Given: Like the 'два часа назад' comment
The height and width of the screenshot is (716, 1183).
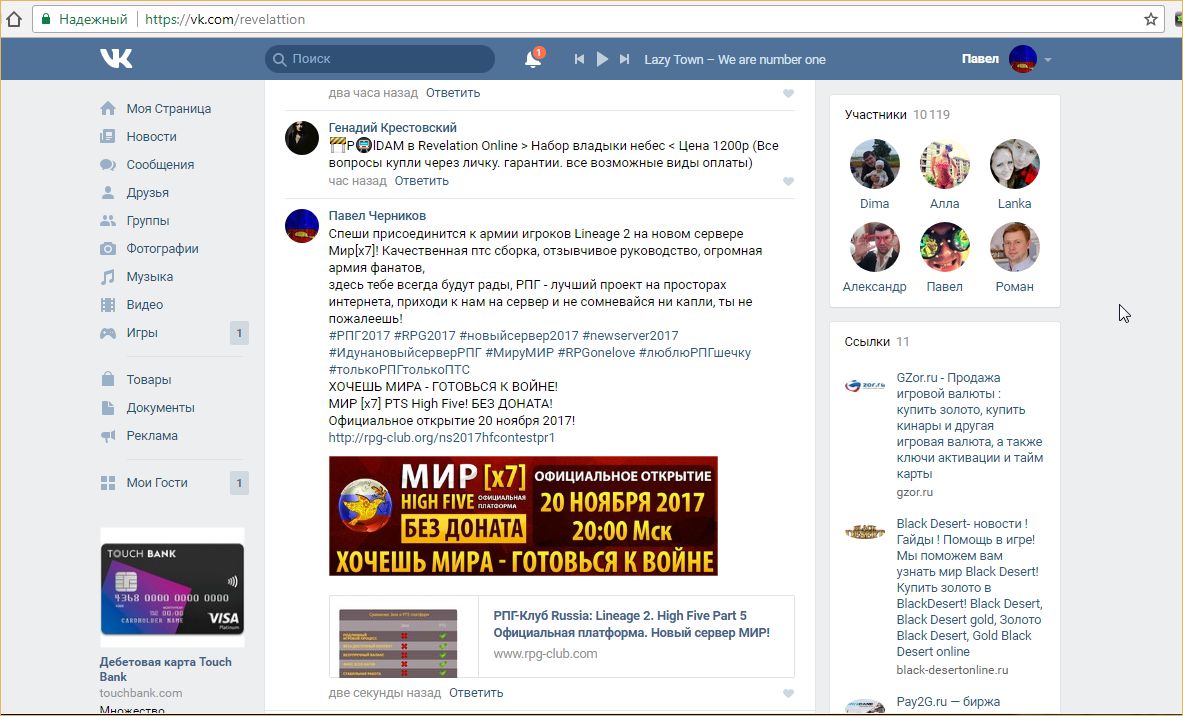Looking at the screenshot, I should (x=788, y=94).
